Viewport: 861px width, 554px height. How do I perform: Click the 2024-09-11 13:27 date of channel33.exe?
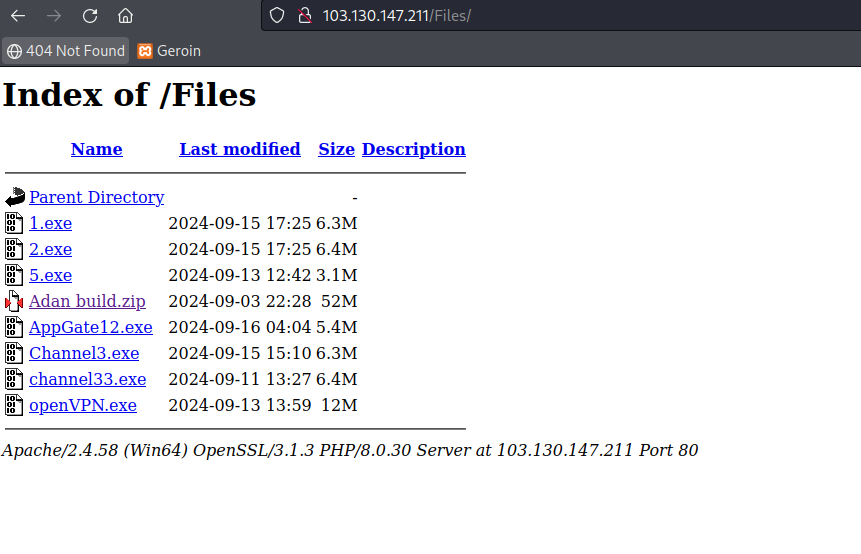[x=240, y=379]
